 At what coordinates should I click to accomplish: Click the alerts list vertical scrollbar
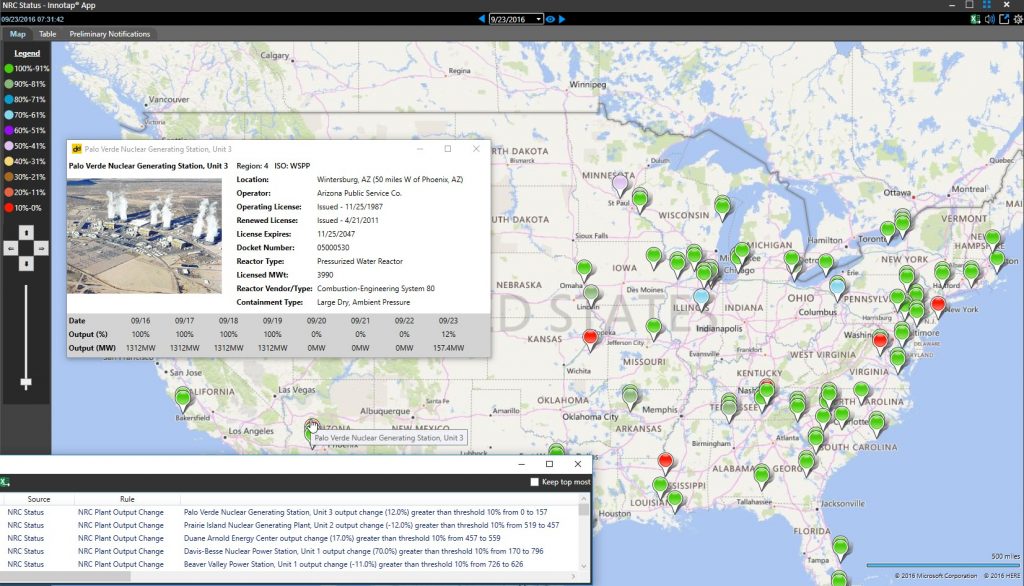click(583, 532)
